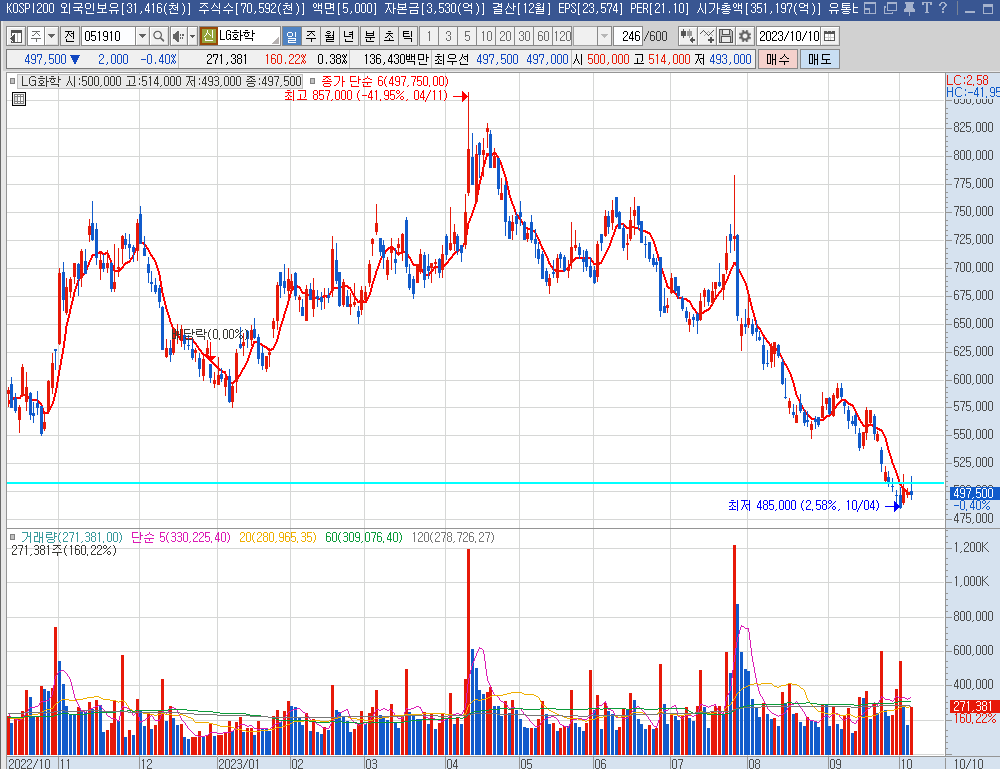Click the question mark help icon
Screen dimensions: 1000x769
coord(943,8)
